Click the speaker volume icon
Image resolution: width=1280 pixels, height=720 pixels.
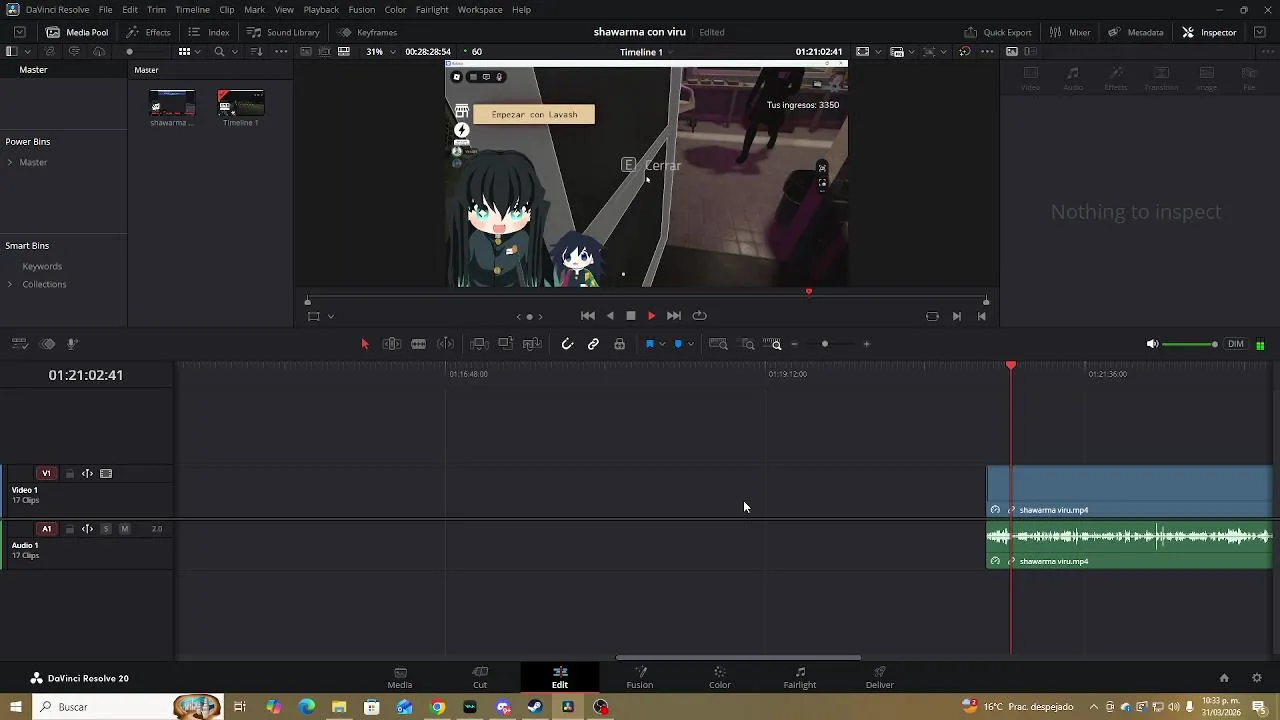point(1152,344)
